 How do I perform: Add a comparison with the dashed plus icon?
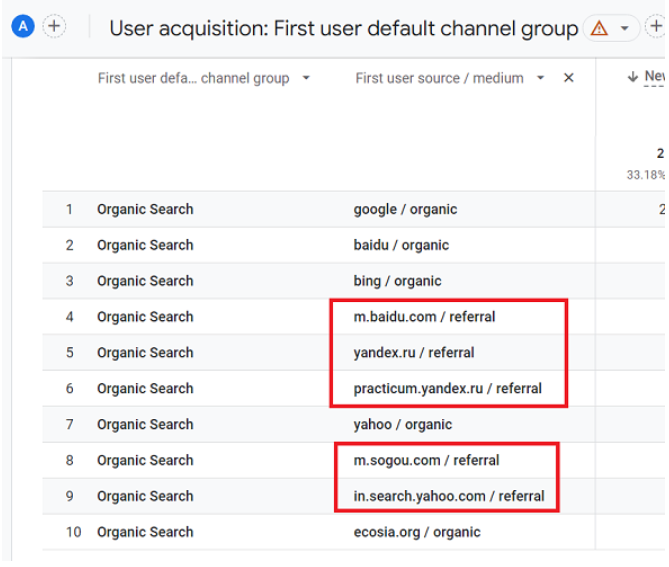click(54, 26)
